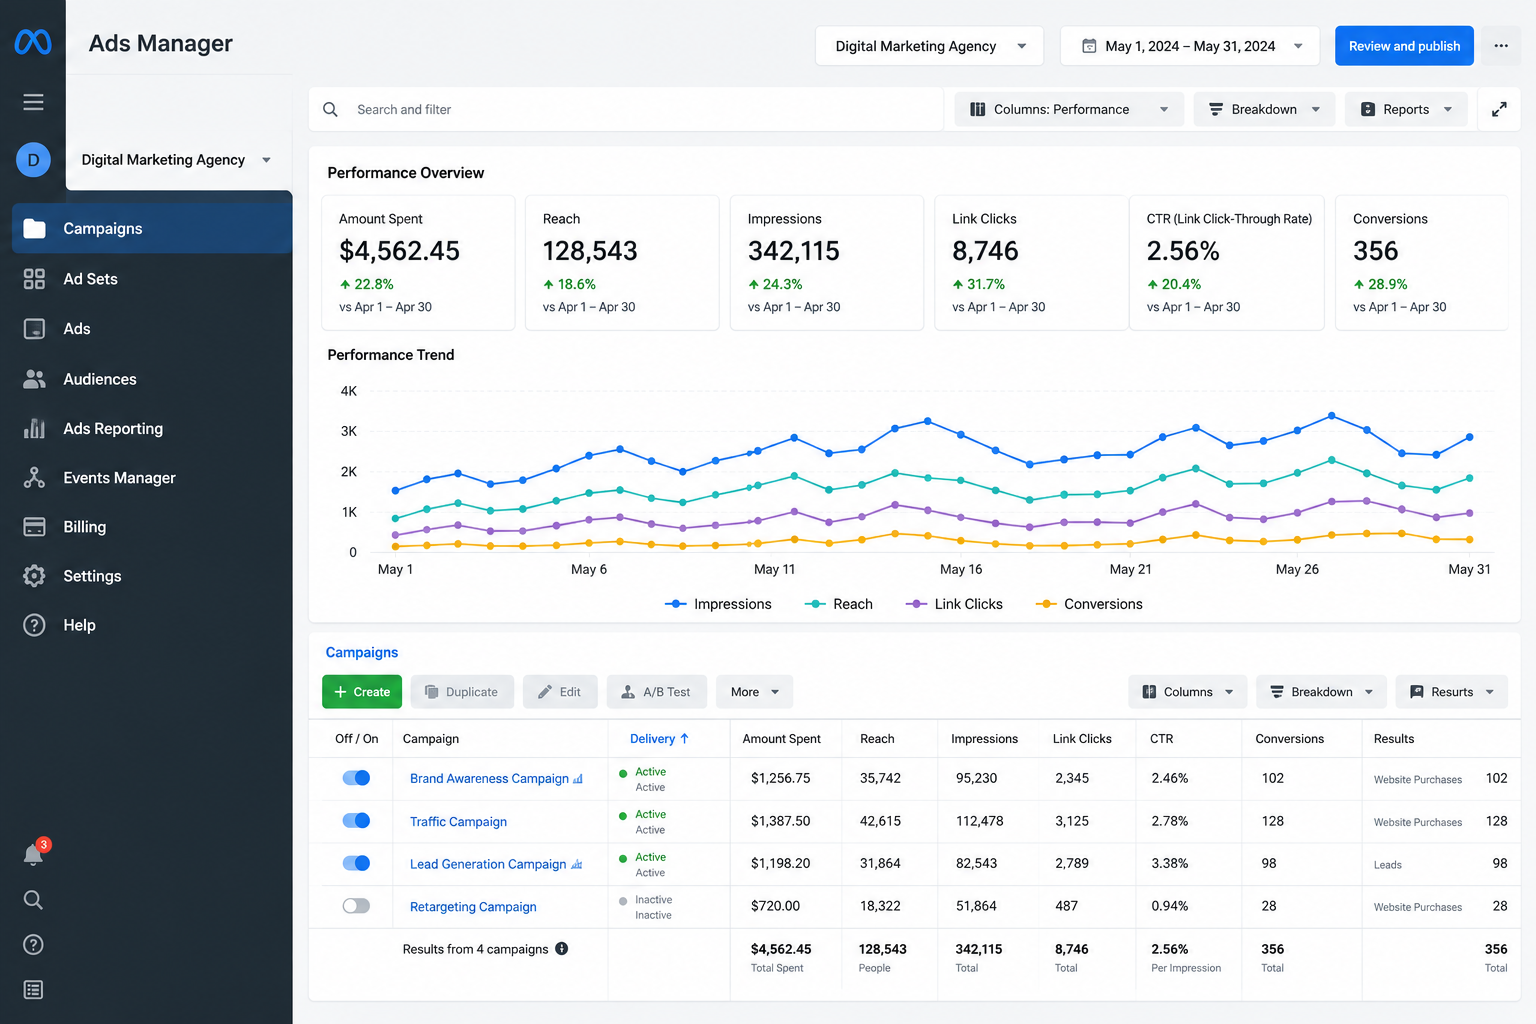Click the Review and publish button

click(1404, 46)
